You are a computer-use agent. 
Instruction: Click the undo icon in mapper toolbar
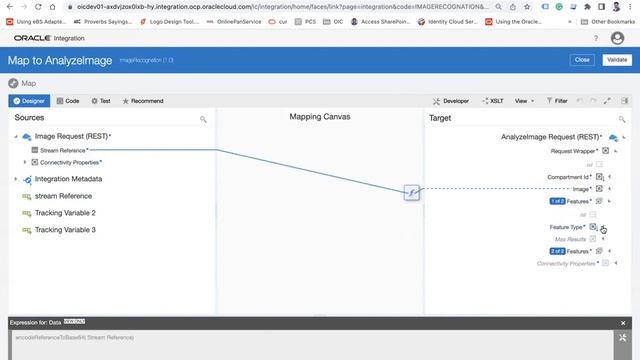(x=580, y=101)
